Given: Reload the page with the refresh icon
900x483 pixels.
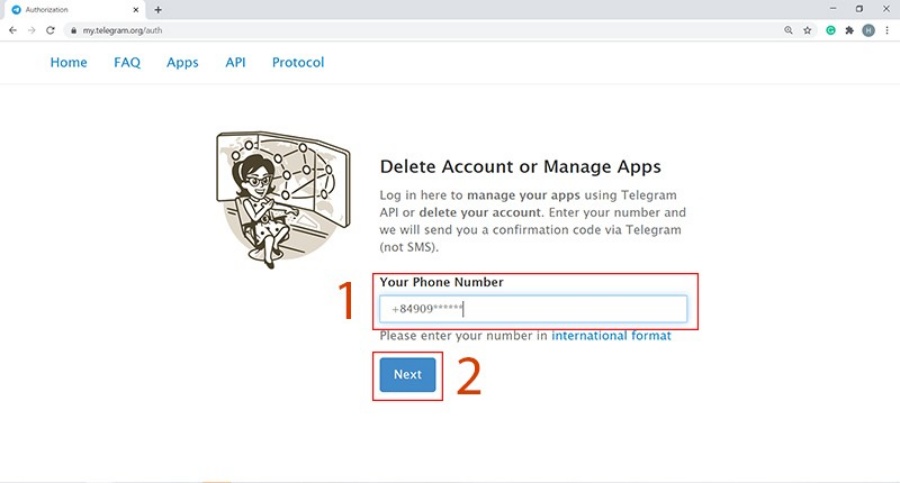Looking at the screenshot, I should pyautogui.click(x=50, y=30).
